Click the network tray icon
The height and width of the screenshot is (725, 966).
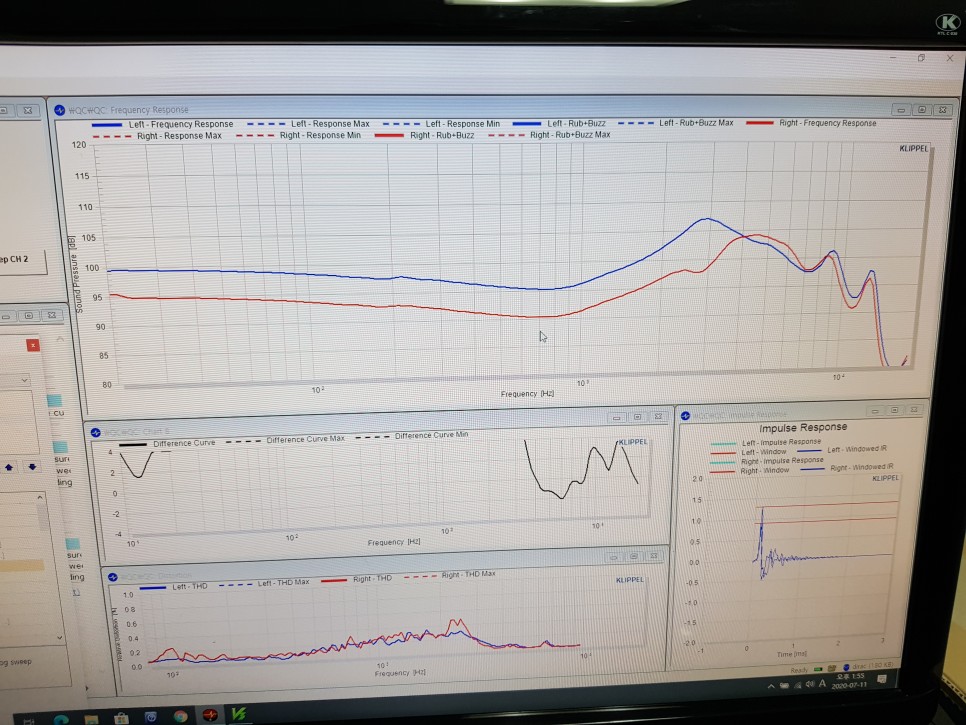pos(798,684)
